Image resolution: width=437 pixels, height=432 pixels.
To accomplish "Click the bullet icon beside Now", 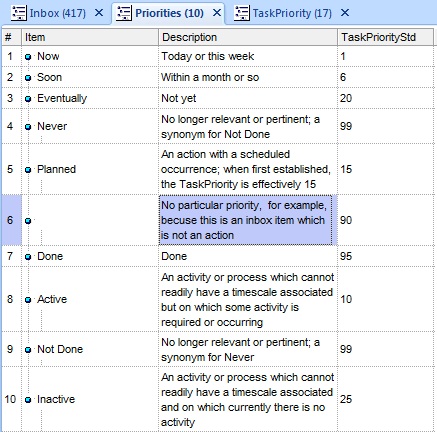I will tap(28, 57).
